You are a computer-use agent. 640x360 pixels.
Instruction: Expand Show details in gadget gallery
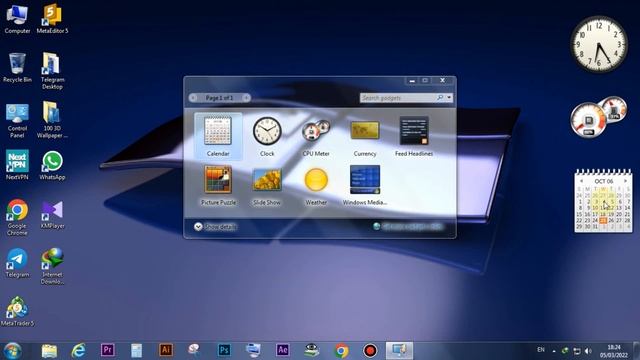215,227
